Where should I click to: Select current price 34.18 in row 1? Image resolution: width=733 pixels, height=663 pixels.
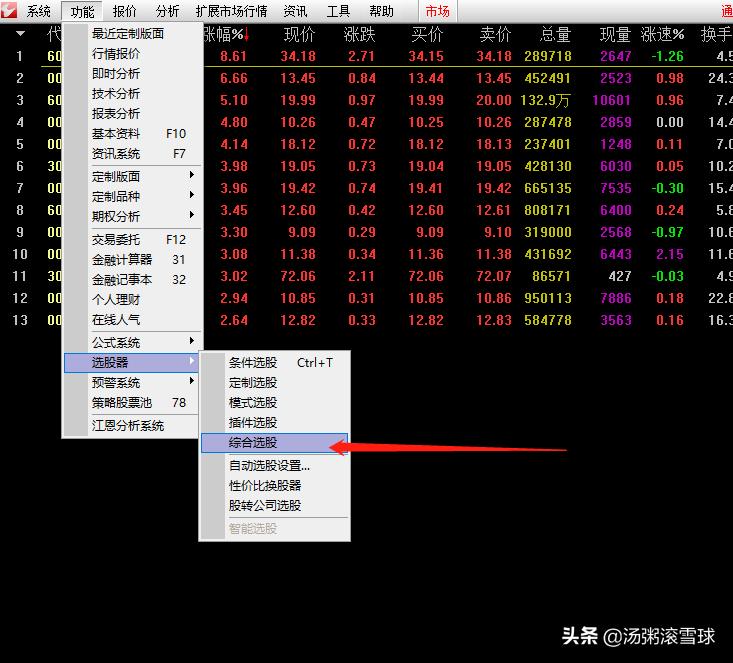pyautogui.click(x=298, y=56)
